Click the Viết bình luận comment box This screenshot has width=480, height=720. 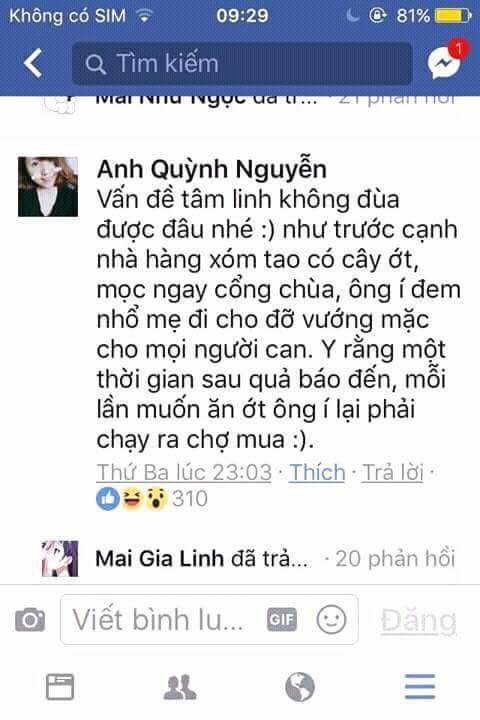click(209, 619)
